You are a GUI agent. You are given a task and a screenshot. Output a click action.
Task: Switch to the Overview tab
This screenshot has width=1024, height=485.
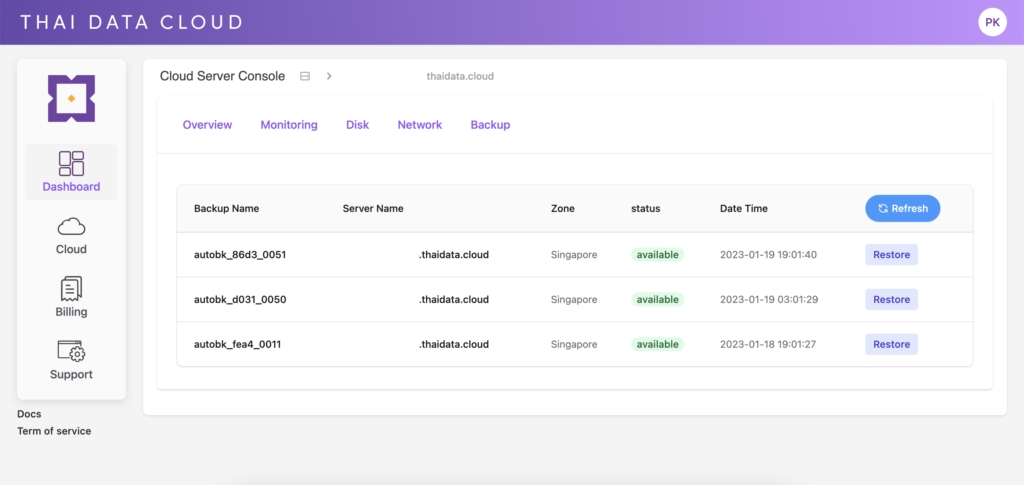(207, 125)
